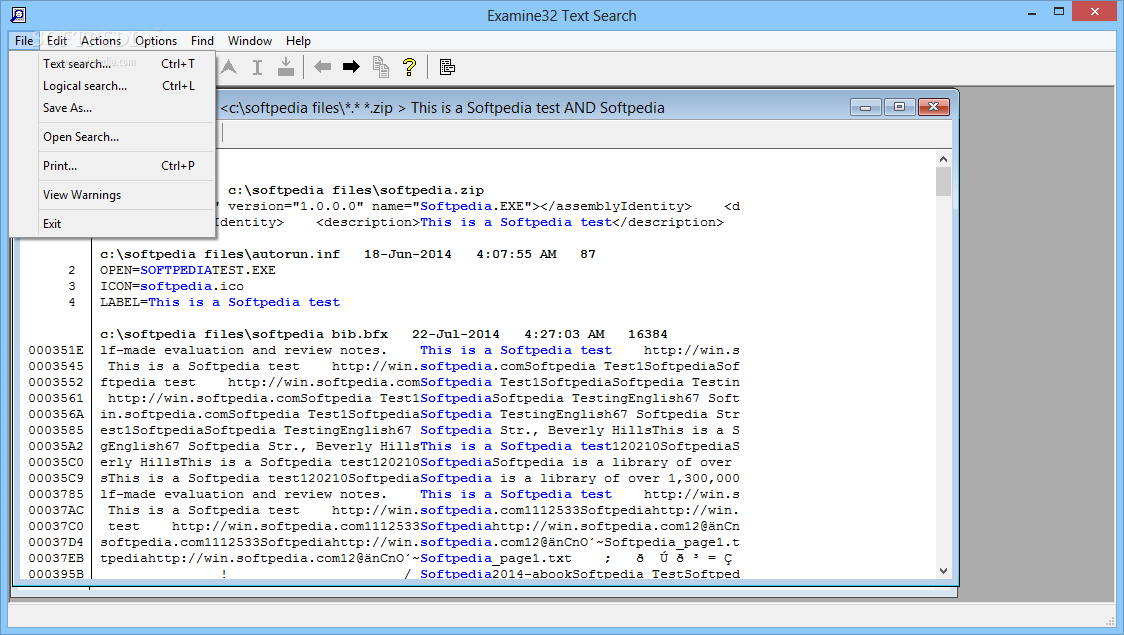Click the file path softpedia.zip result header
1124x635 pixels.
click(x=356, y=191)
